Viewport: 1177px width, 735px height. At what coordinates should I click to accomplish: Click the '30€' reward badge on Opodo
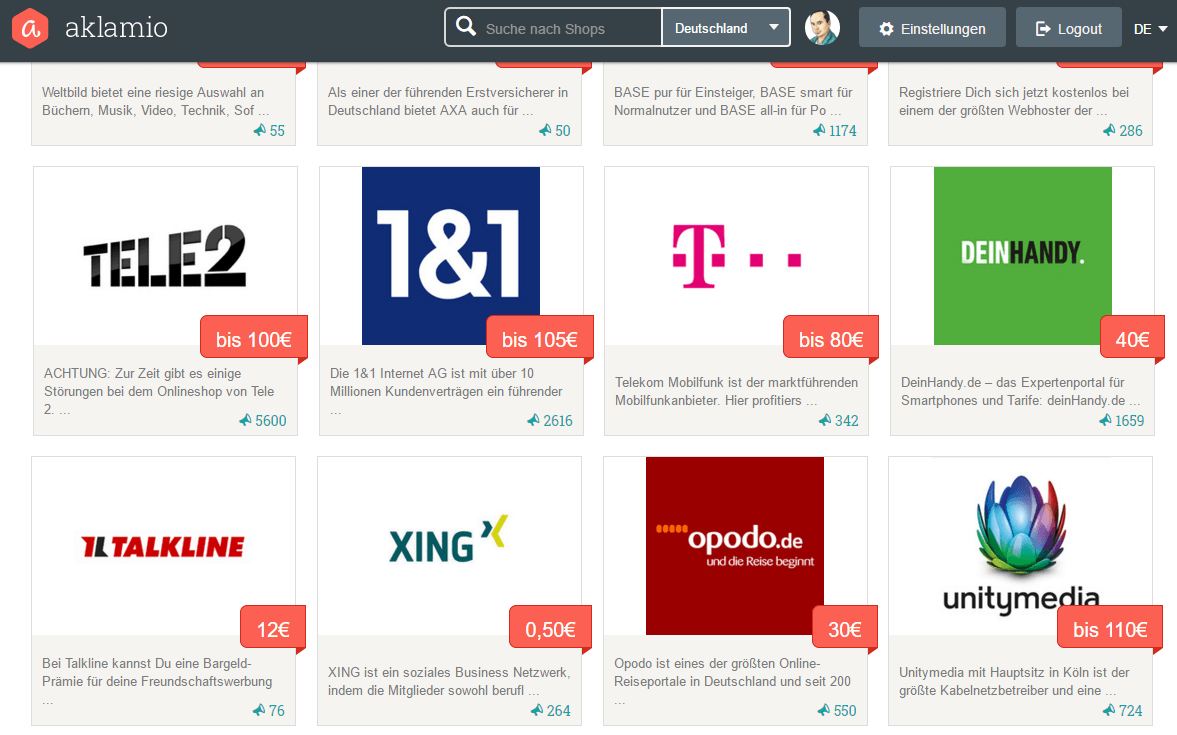coord(844,629)
